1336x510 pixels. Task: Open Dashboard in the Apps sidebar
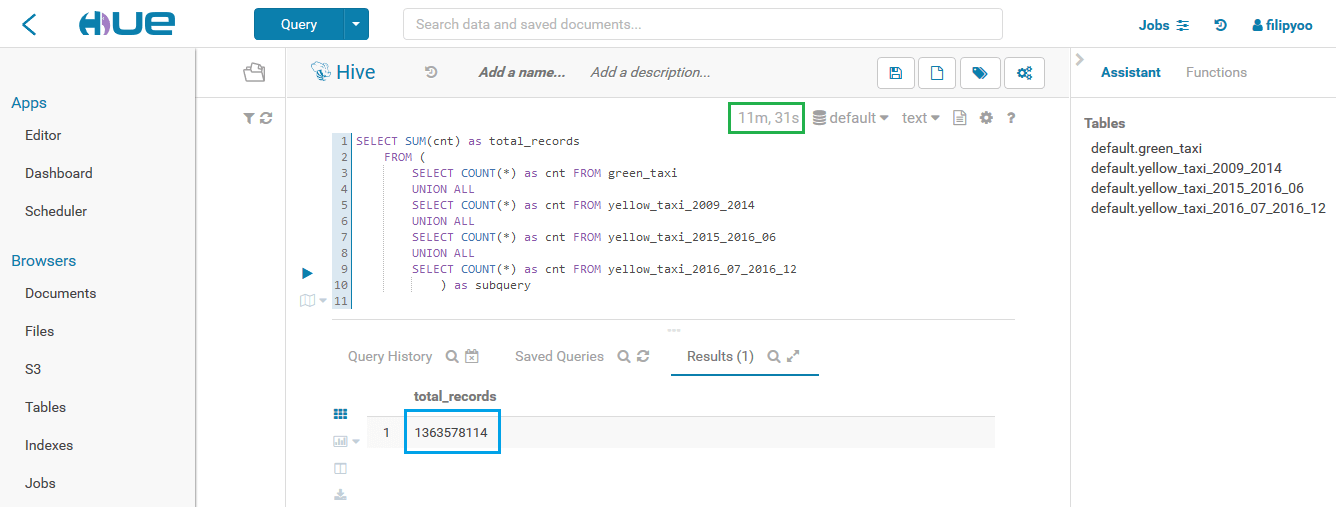(x=59, y=173)
